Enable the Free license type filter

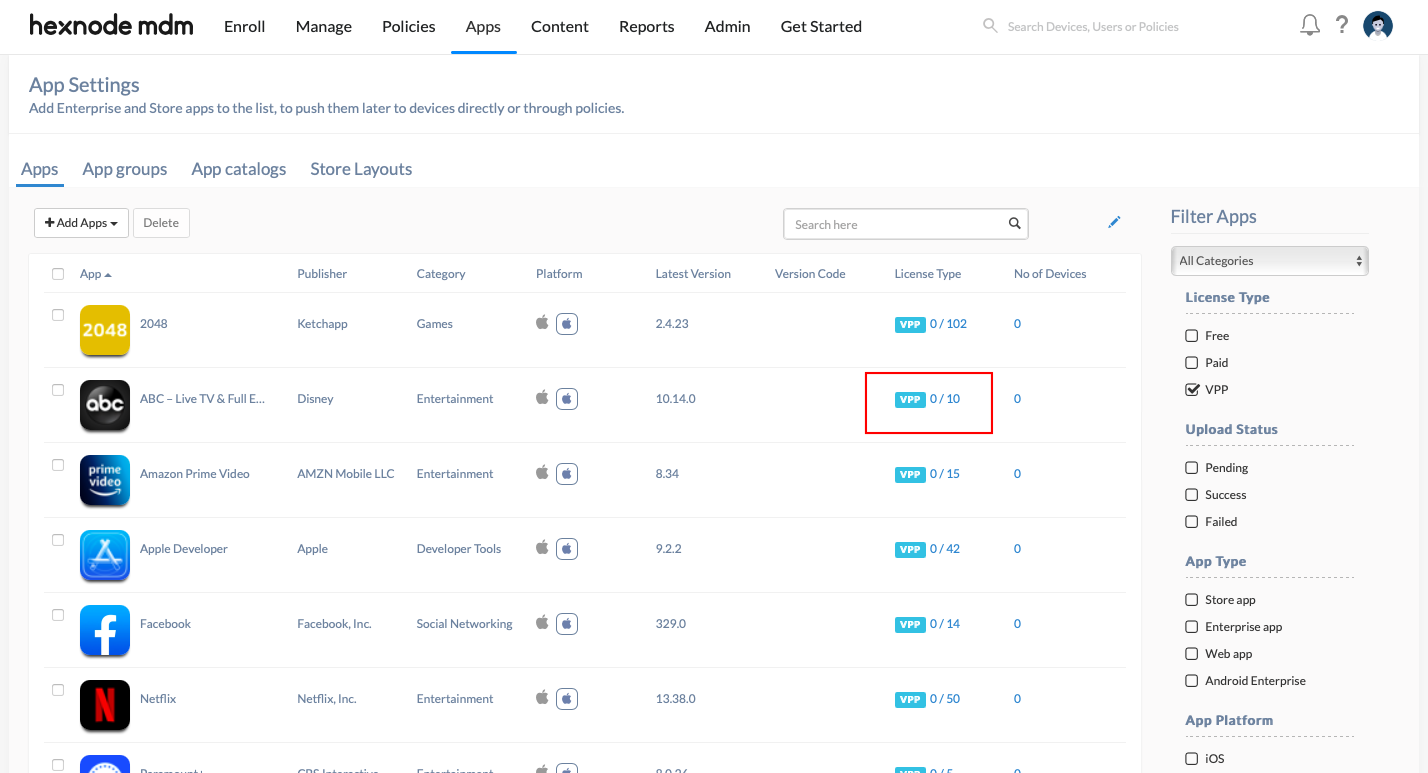[x=1192, y=336]
